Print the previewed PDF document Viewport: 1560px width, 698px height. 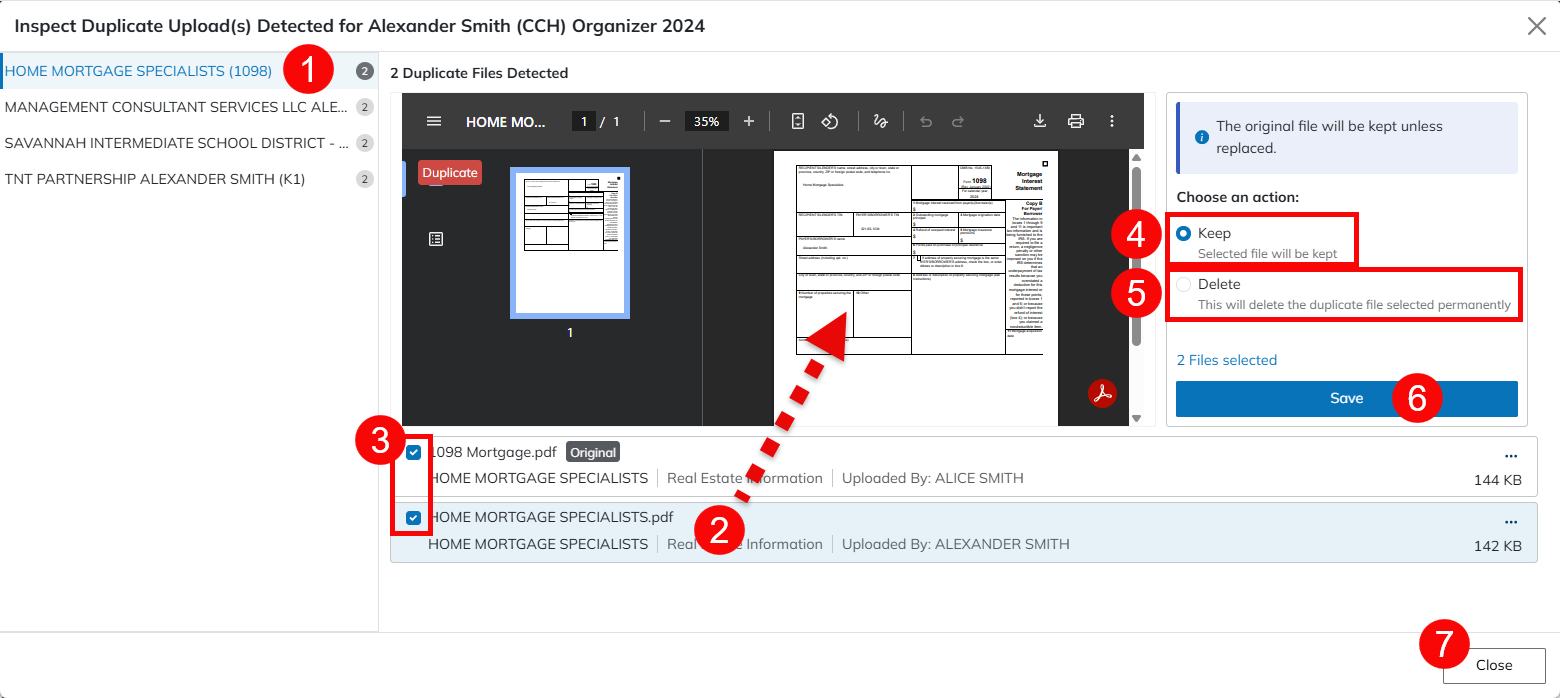[1076, 121]
